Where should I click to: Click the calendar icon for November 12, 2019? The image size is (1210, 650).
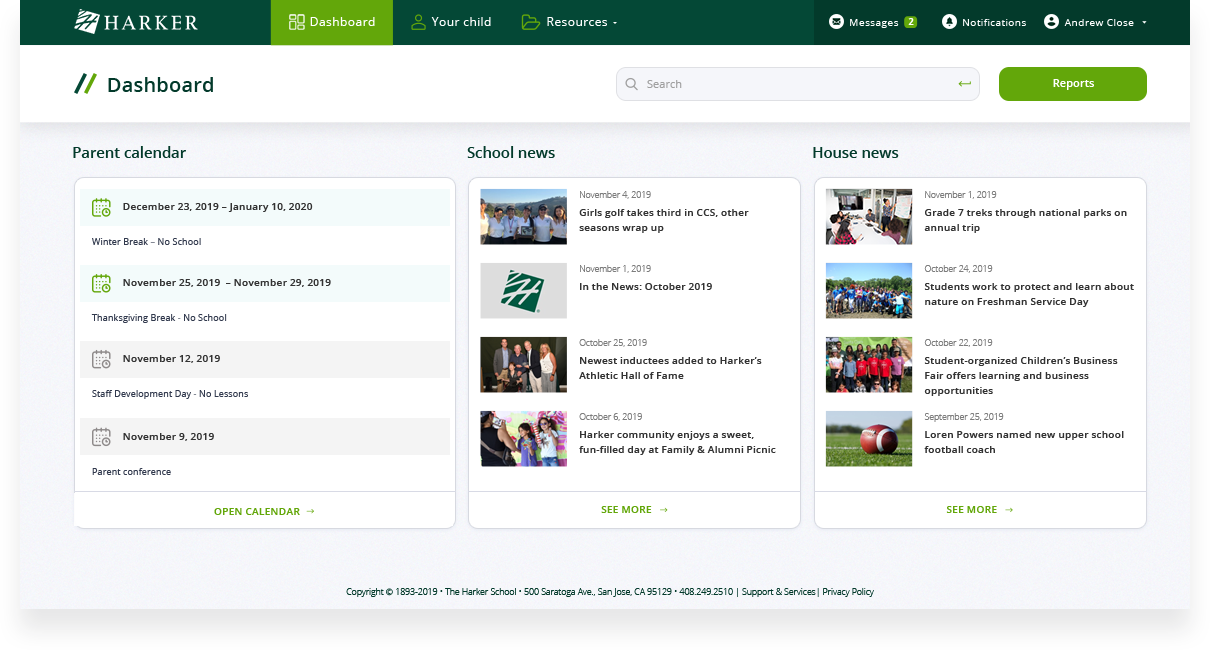pyautogui.click(x=101, y=359)
